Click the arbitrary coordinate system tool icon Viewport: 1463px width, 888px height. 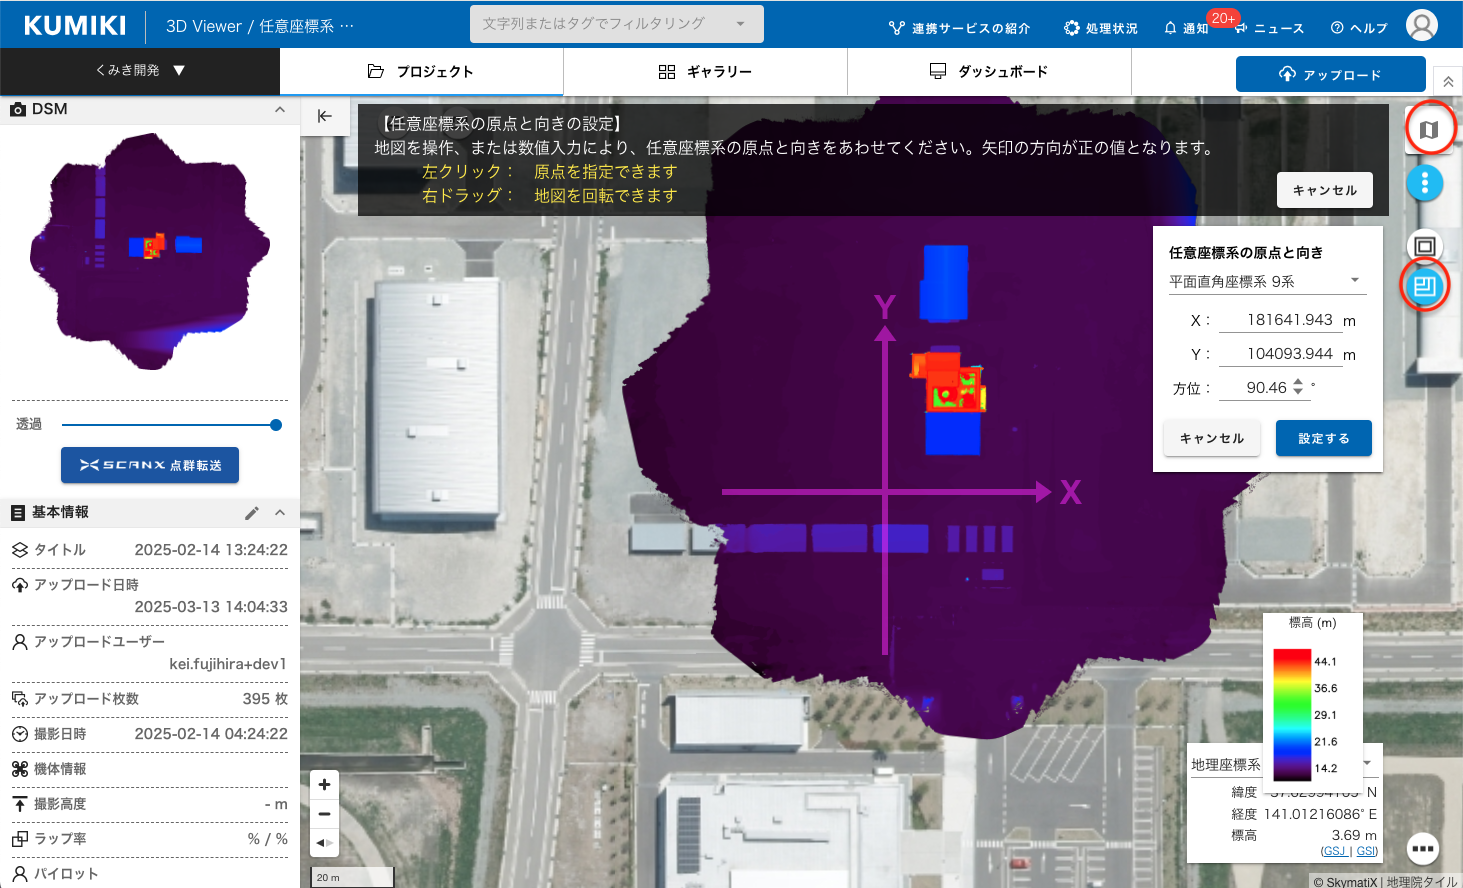1425,287
